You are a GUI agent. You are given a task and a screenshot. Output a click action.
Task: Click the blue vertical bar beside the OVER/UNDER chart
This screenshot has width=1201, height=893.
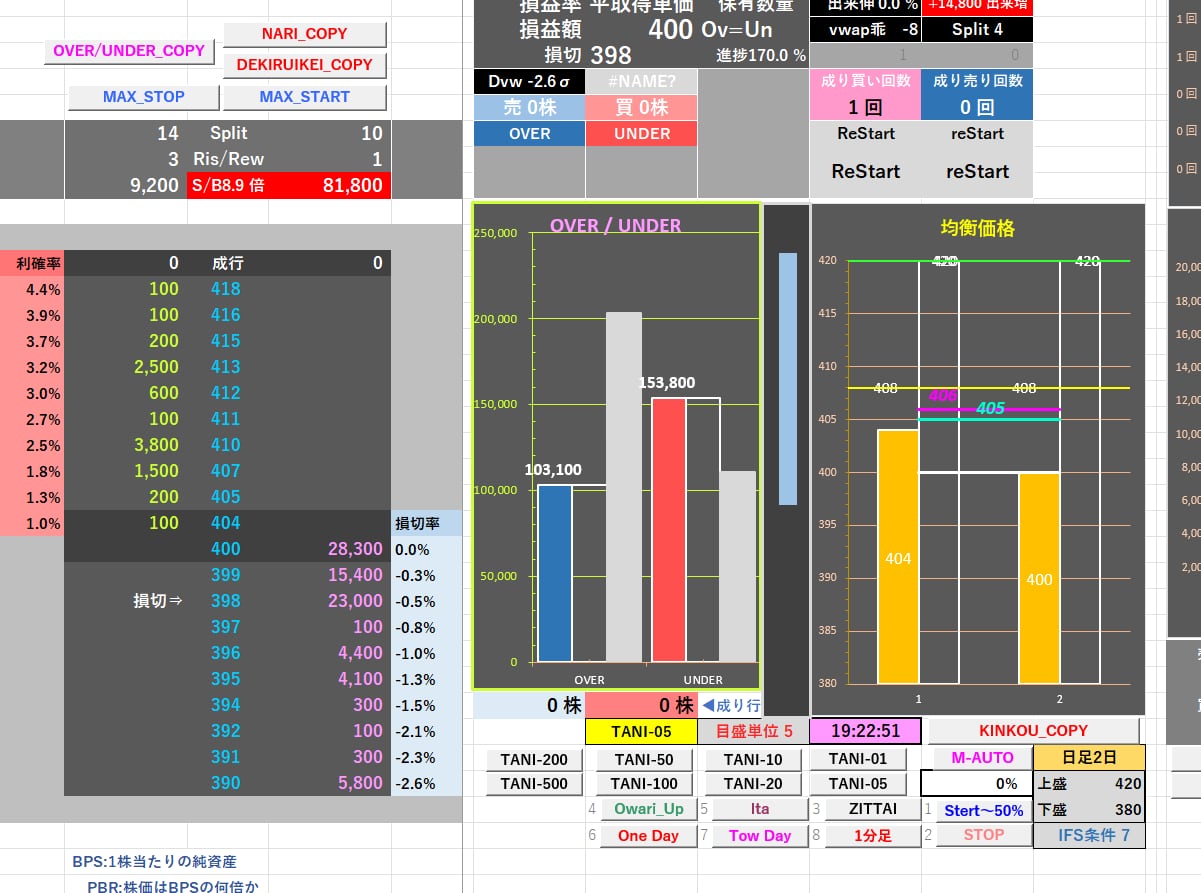(788, 379)
